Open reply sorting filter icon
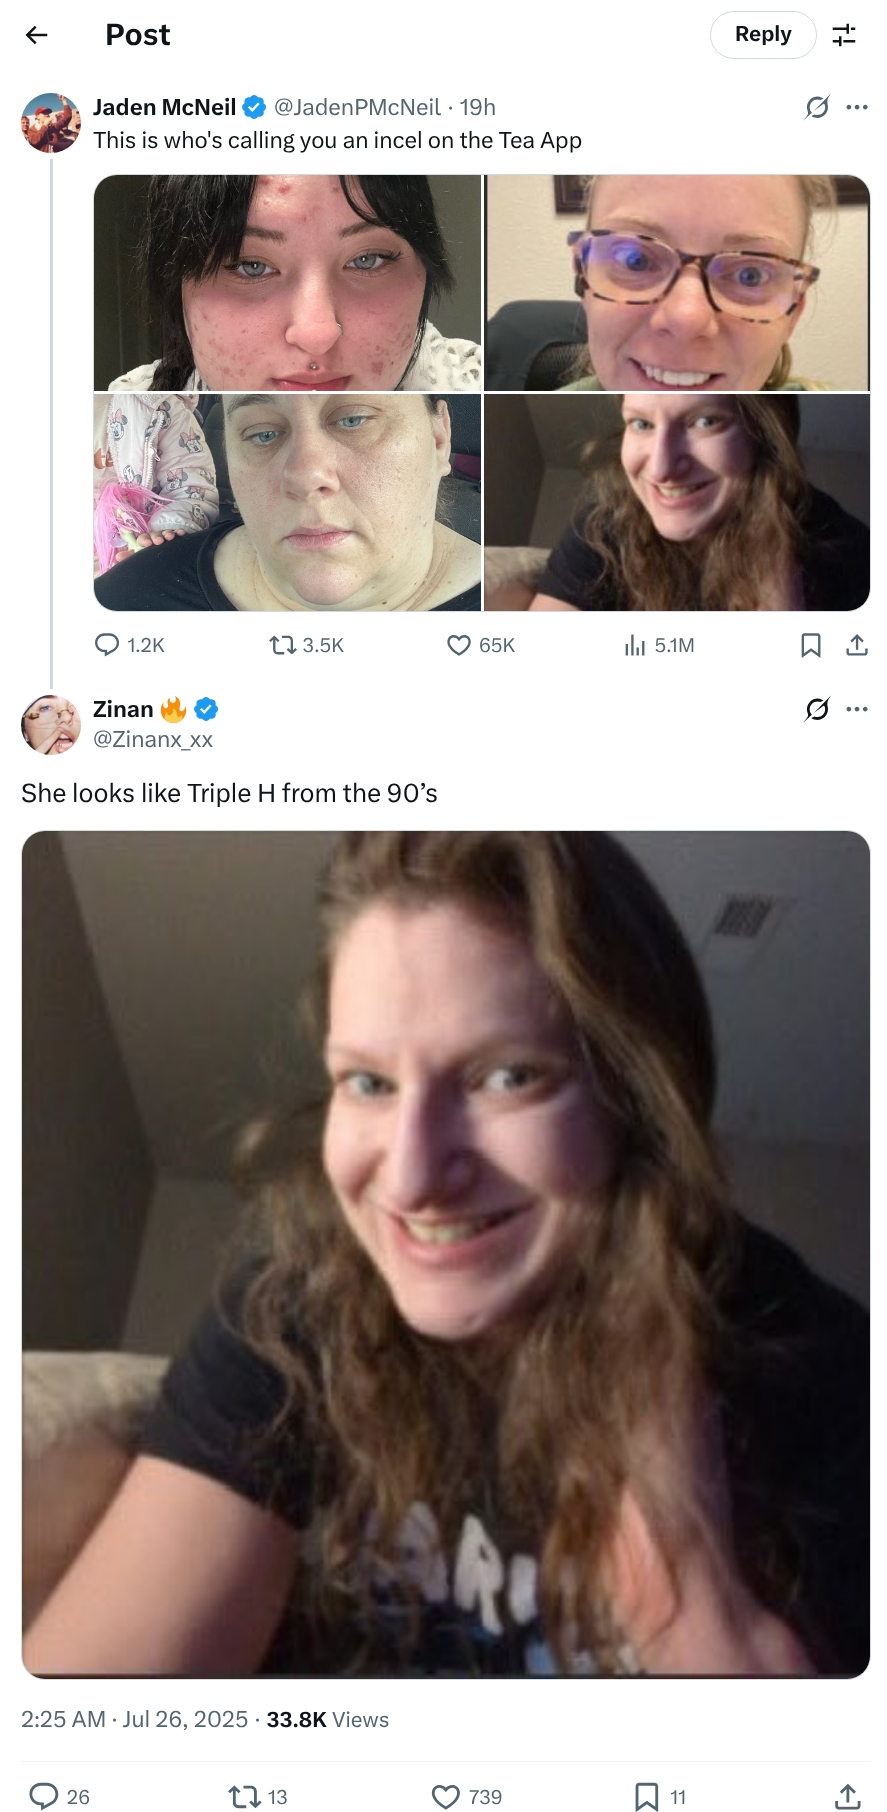Viewport: 887px width, 1812px height. [x=844, y=35]
